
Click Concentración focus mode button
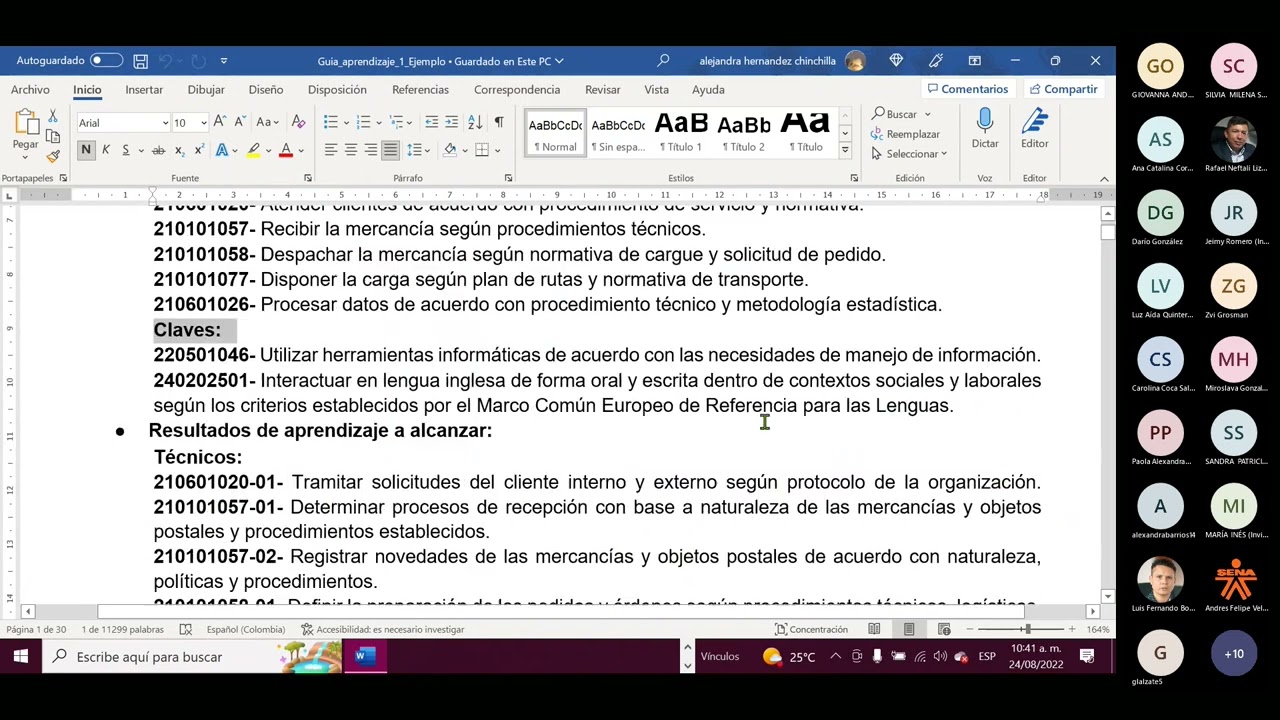(x=811, y=629)
